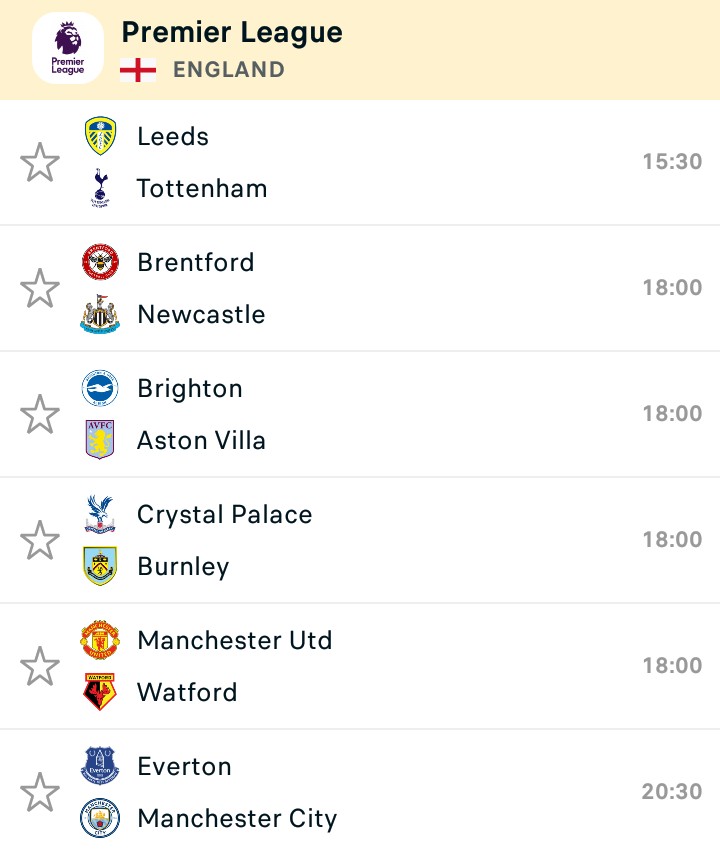The image size is (720, 853).
Task: Click the Aston Villa crest
Action: pyautogui.click(x=100, y=440)
